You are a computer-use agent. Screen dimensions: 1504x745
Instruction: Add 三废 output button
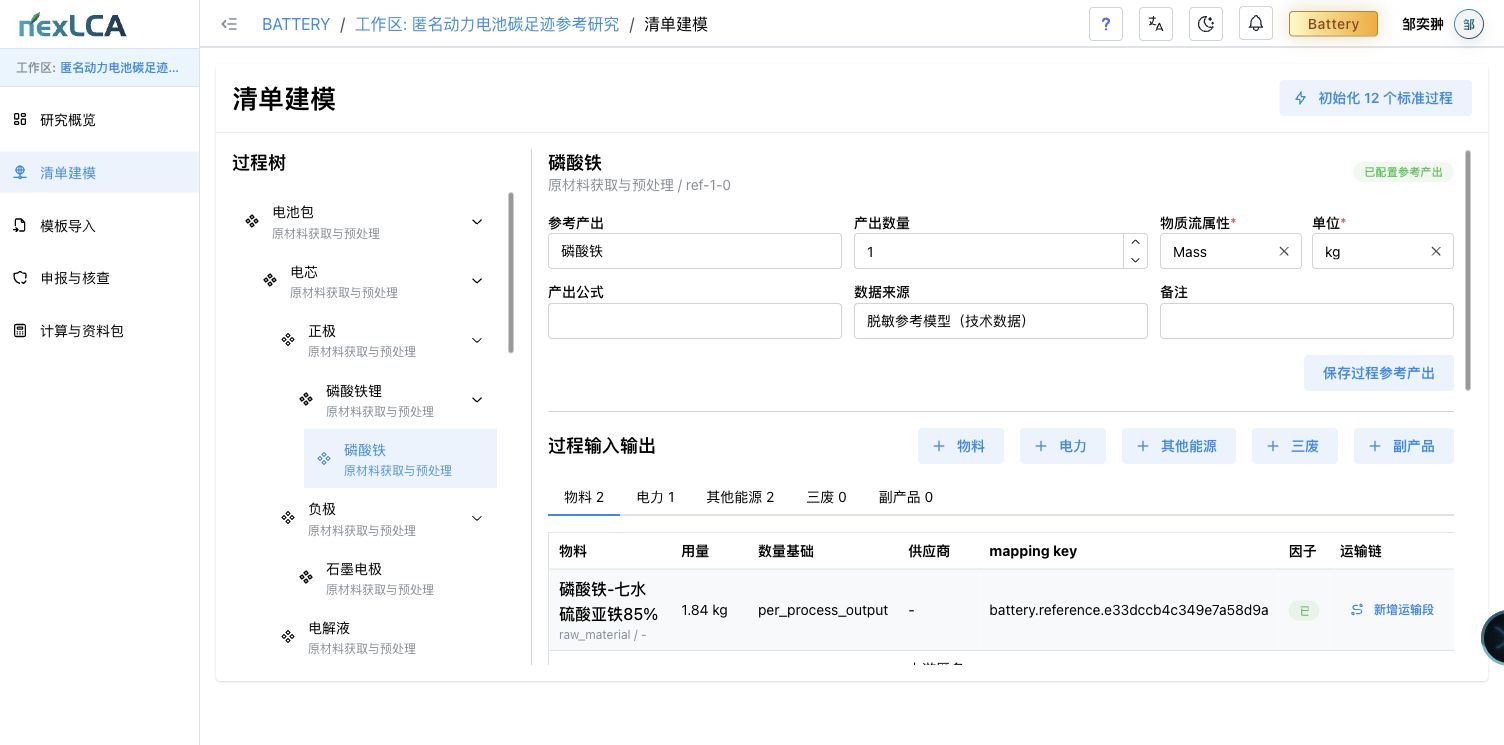click(1295, 446)
